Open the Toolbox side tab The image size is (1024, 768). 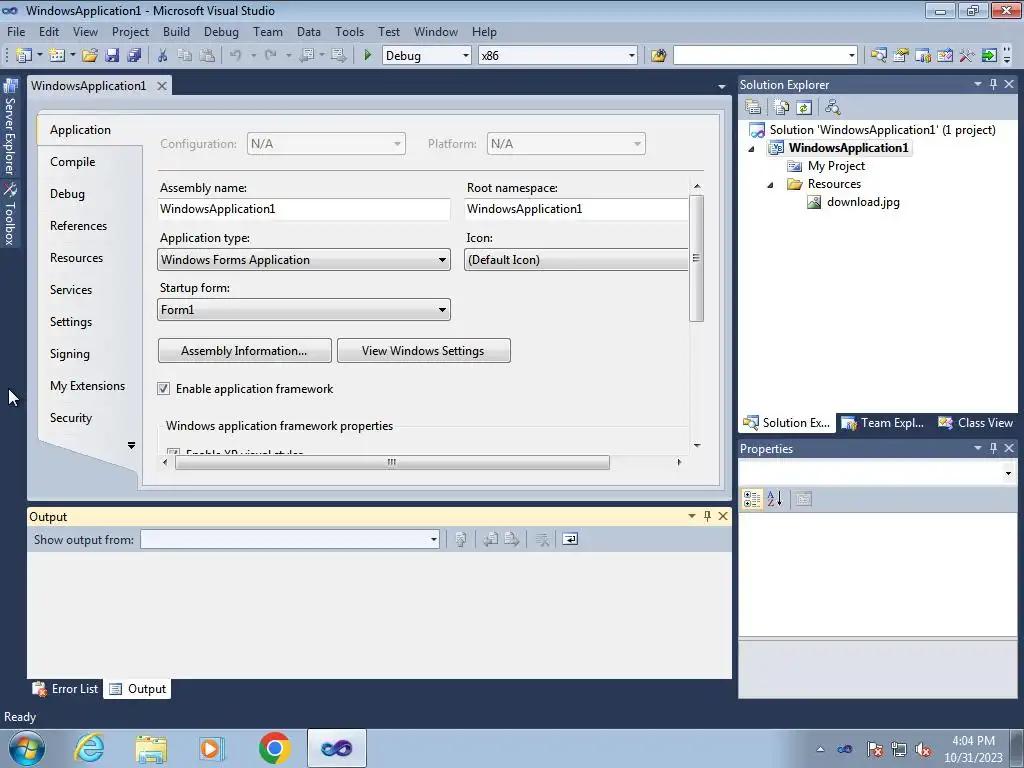[x=10, y=214]
